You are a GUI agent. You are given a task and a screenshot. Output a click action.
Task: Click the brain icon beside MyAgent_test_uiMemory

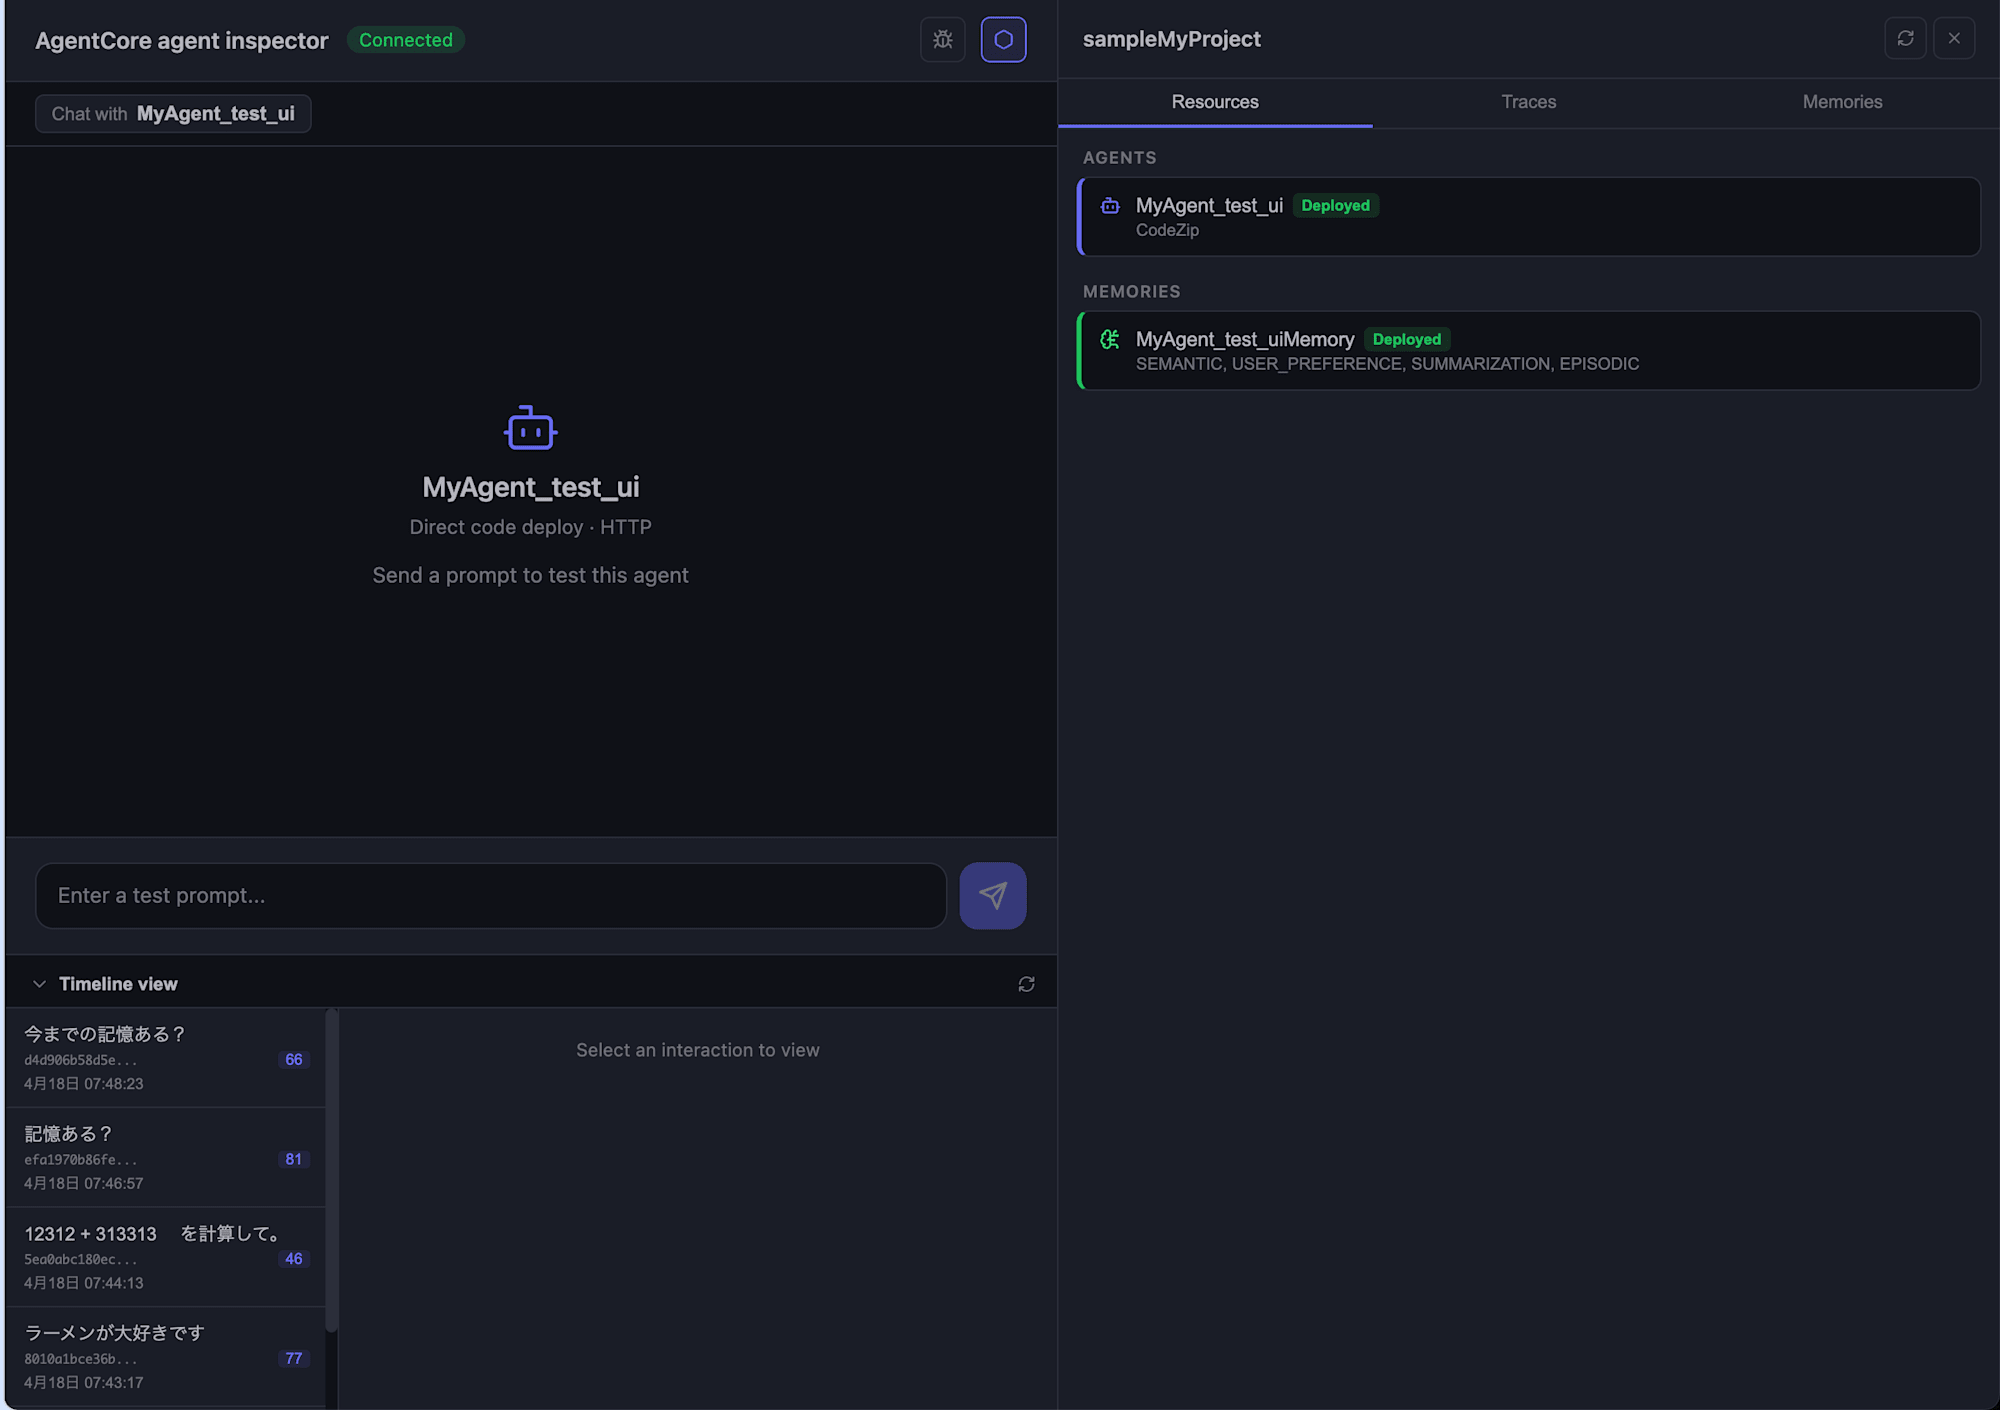pyautogui.click(x=1110, y=340)
